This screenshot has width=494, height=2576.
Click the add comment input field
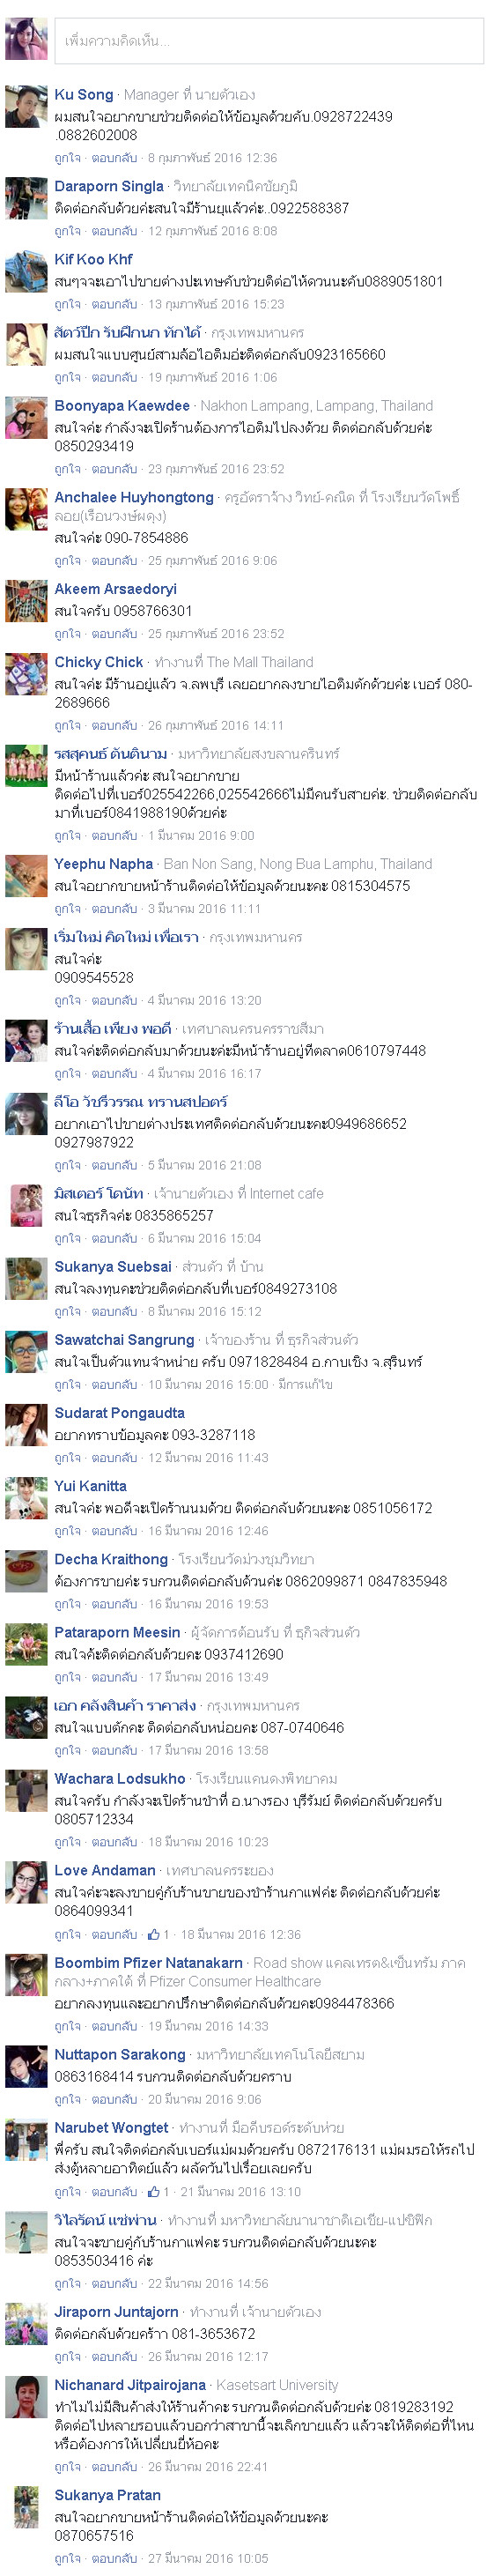(268, 41)
